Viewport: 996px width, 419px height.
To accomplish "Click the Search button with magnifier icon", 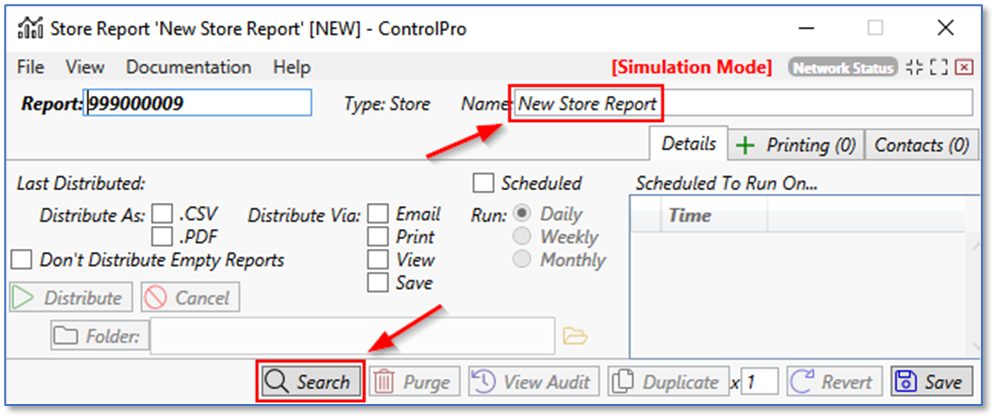I will 309,382.
